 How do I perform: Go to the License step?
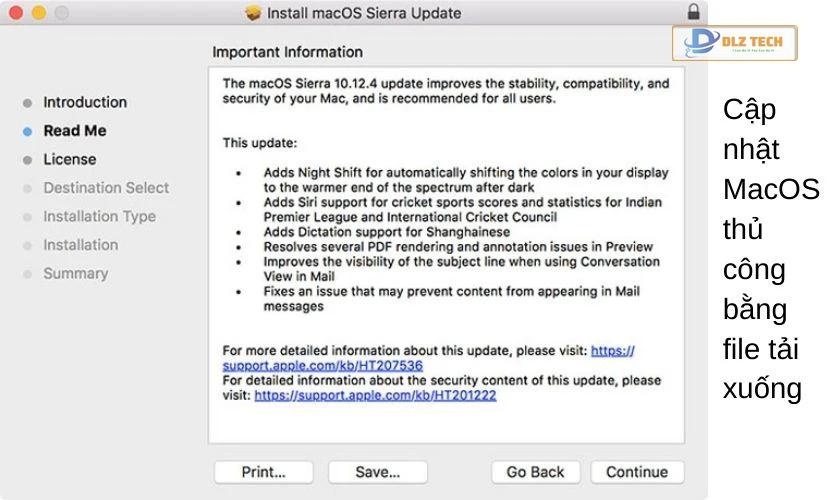[70, 159]
